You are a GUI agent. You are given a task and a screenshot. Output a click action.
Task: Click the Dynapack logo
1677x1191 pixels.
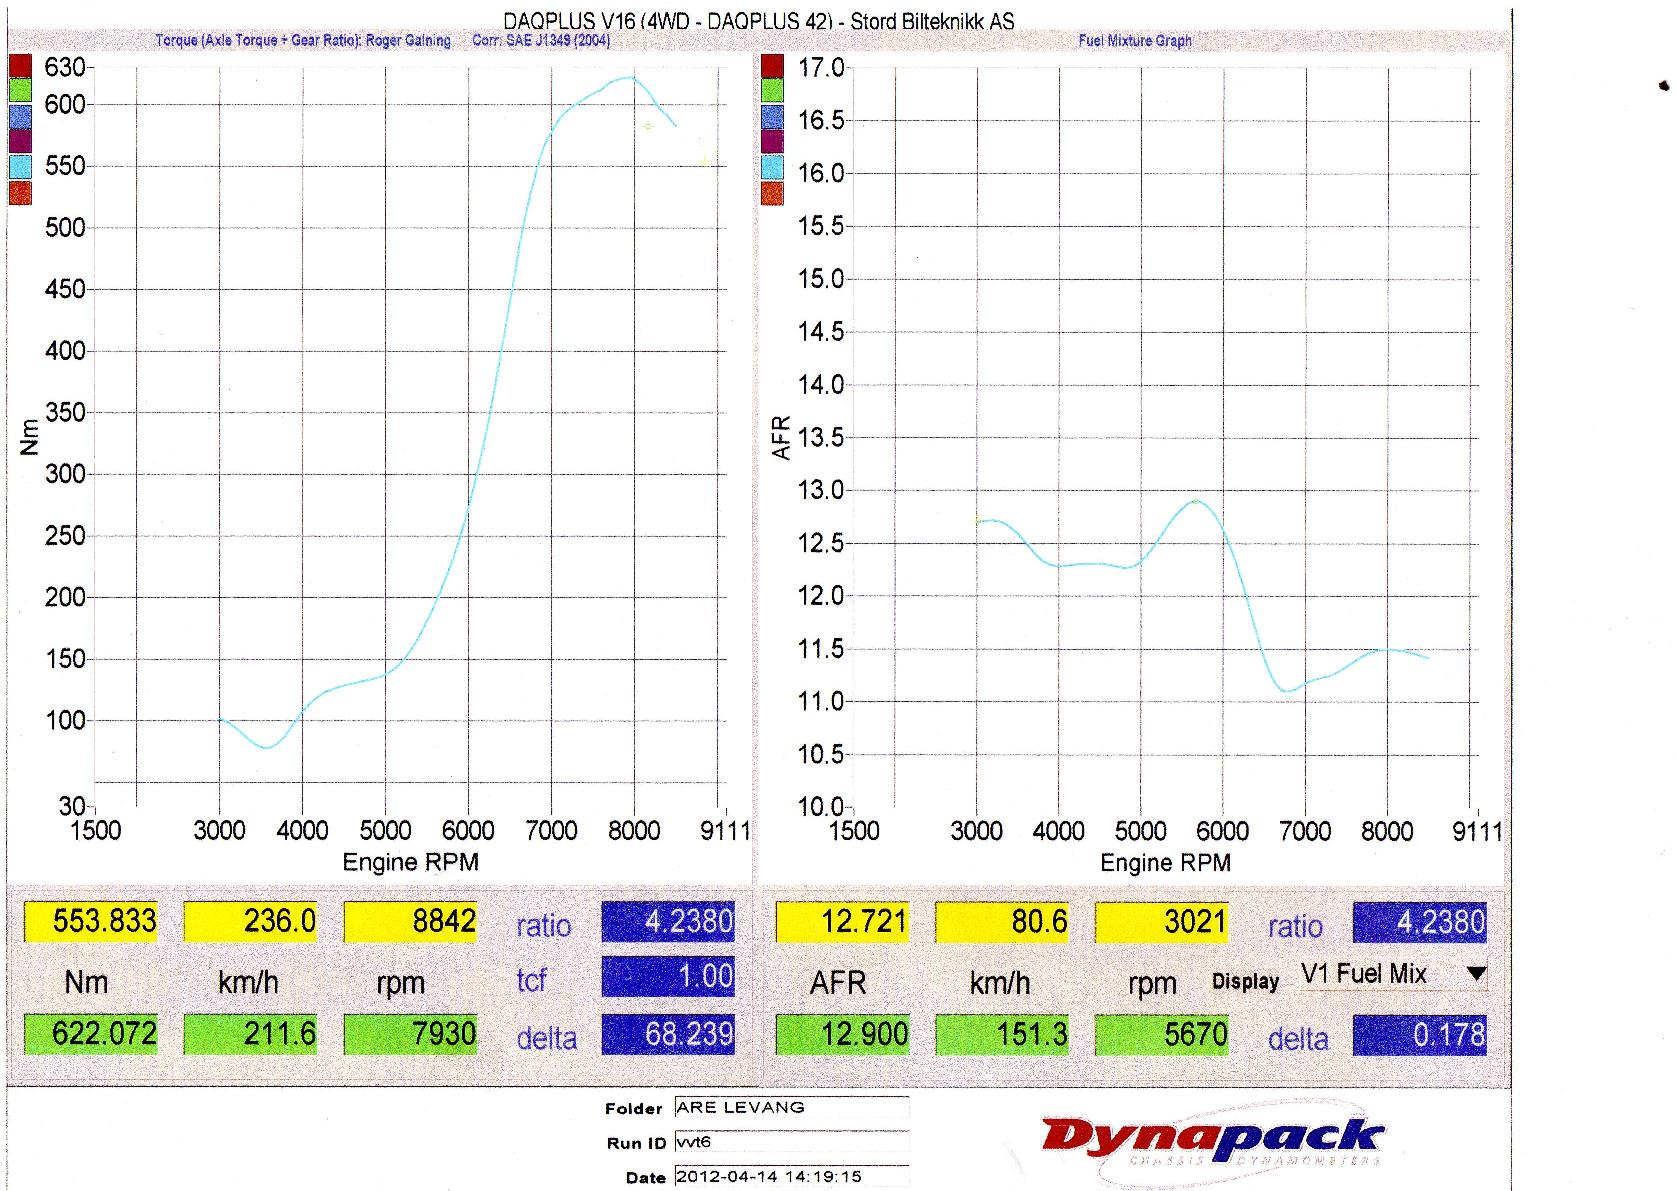1212,1141
